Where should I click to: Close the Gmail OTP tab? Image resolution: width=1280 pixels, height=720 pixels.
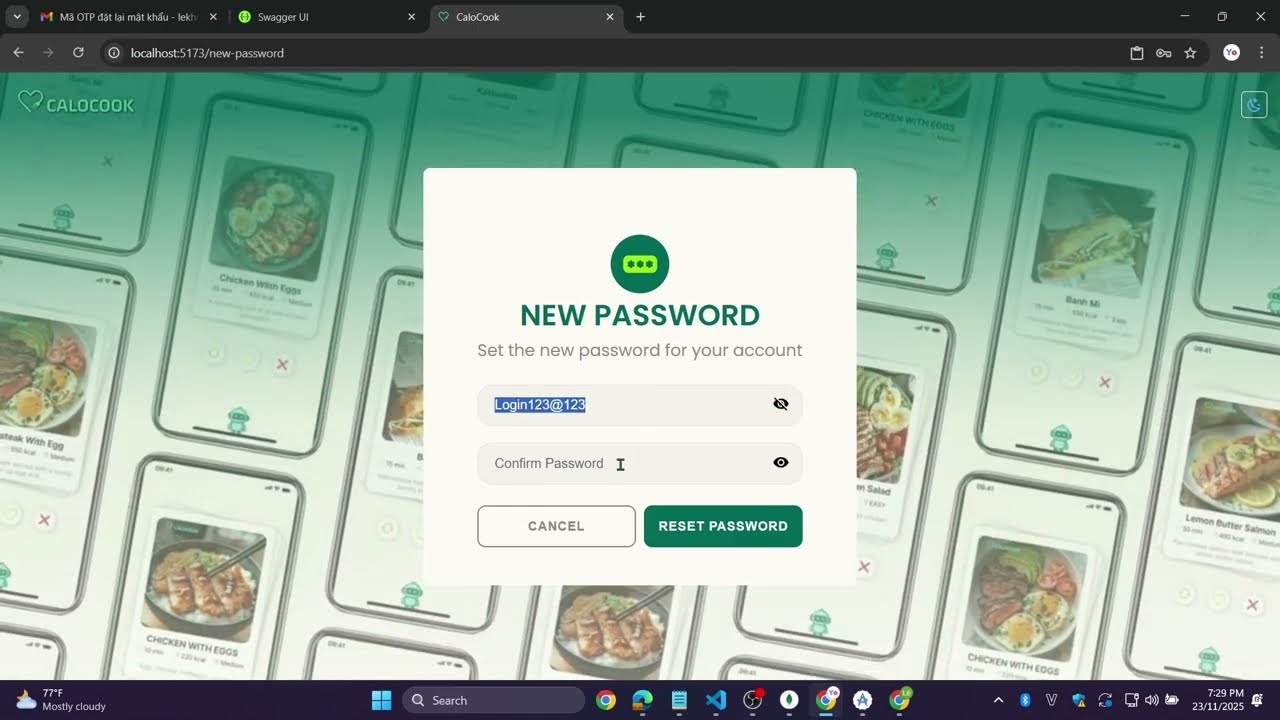coord(213,17)
